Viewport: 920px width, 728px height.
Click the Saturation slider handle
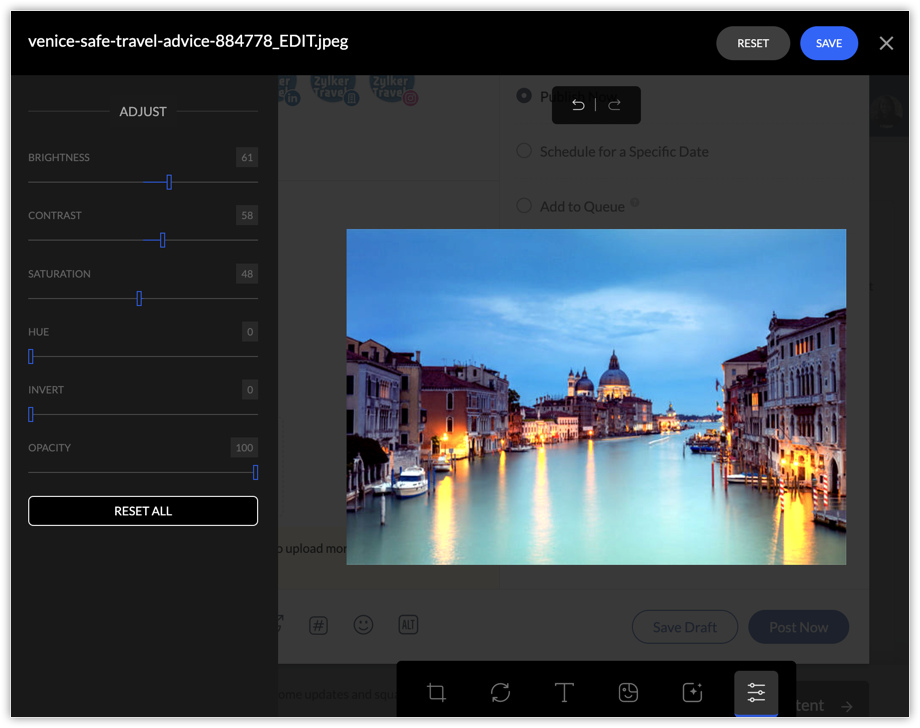click(x=139, y=298)
